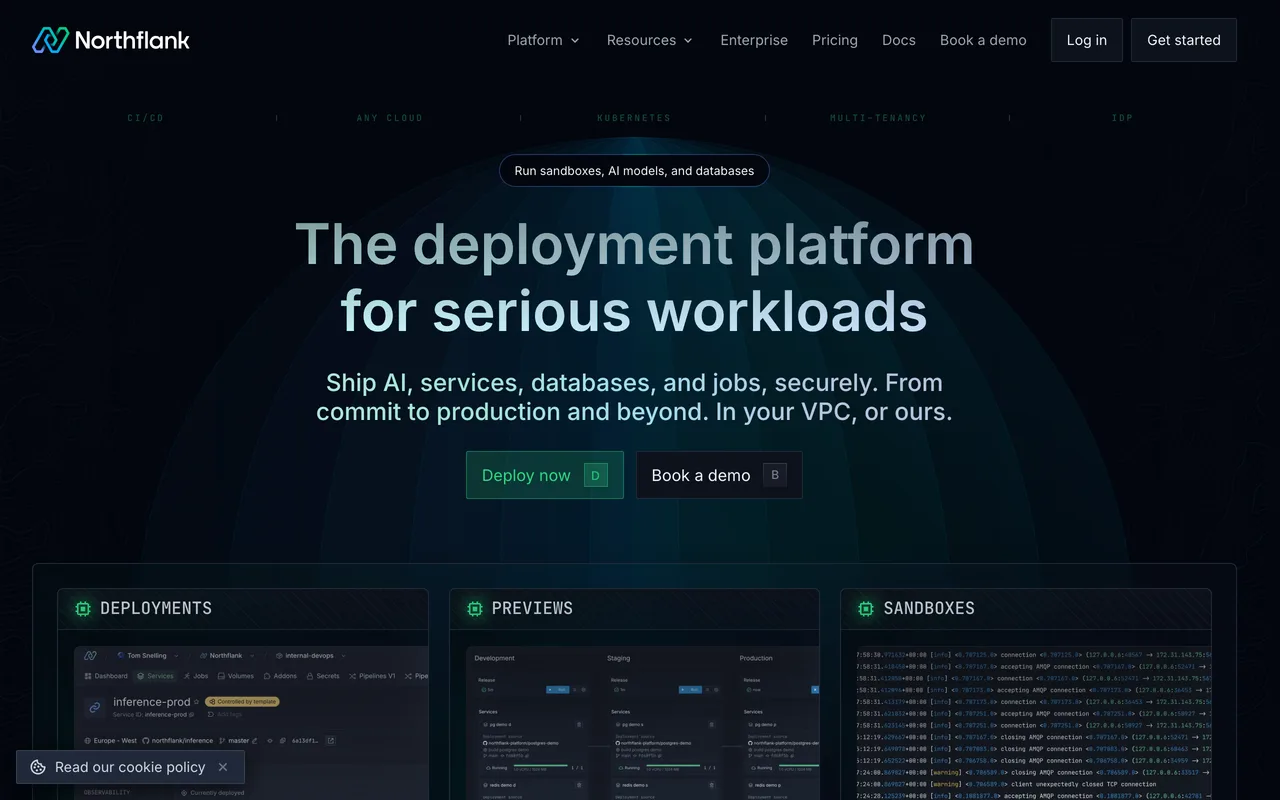The height and width of the screenshot is (800, 1280).
Task: Expand the Platform menu
Action: (x=543, y=40)
